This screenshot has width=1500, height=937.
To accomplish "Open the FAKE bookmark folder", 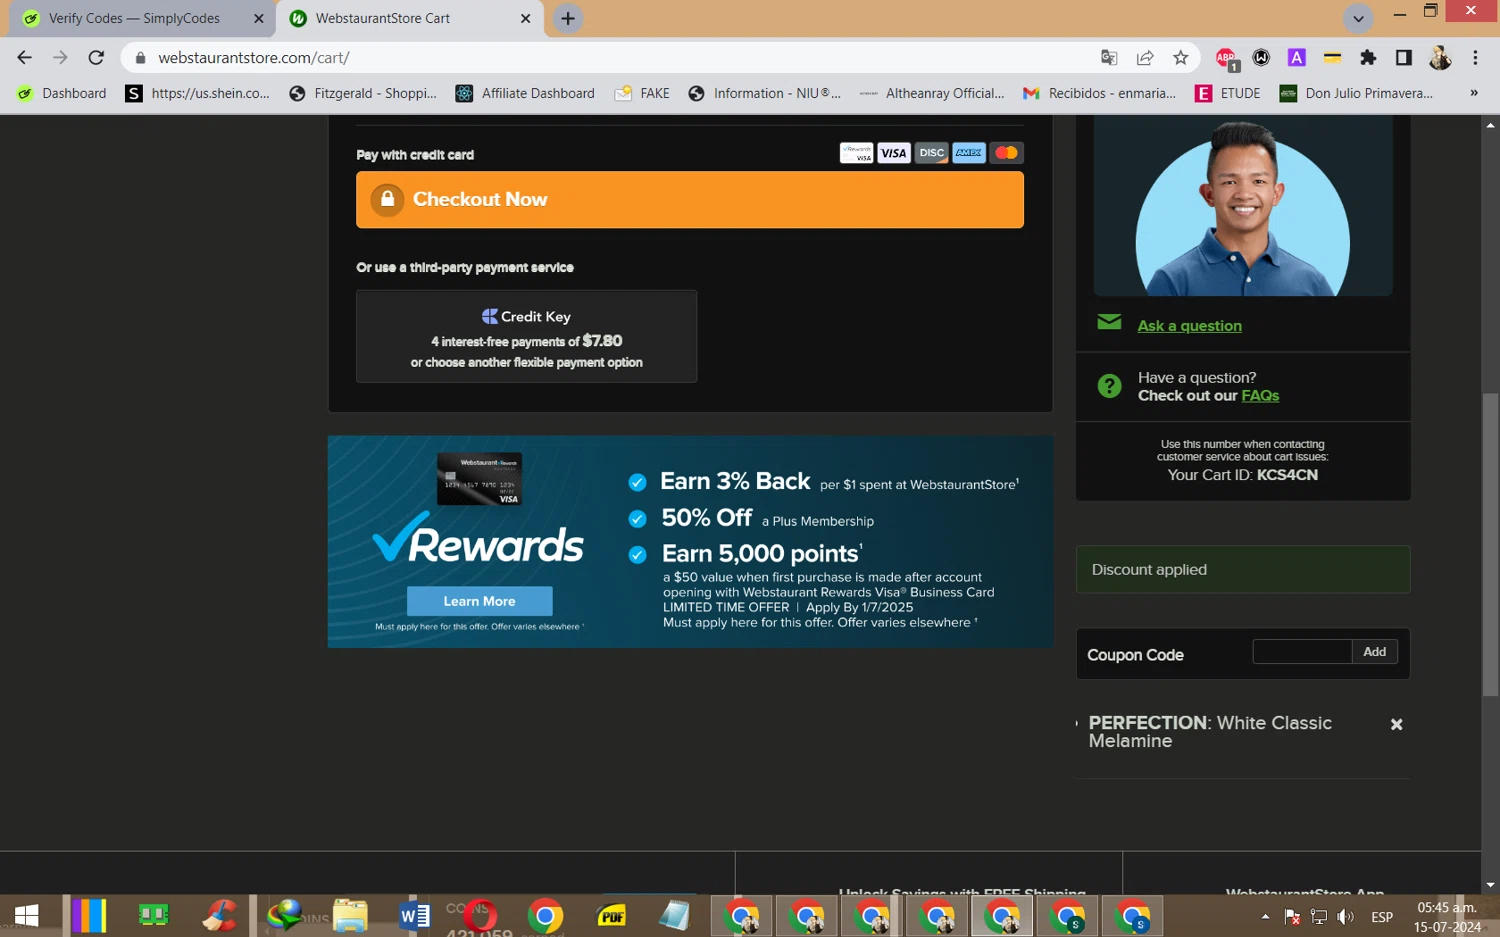I will click(642, 93).
